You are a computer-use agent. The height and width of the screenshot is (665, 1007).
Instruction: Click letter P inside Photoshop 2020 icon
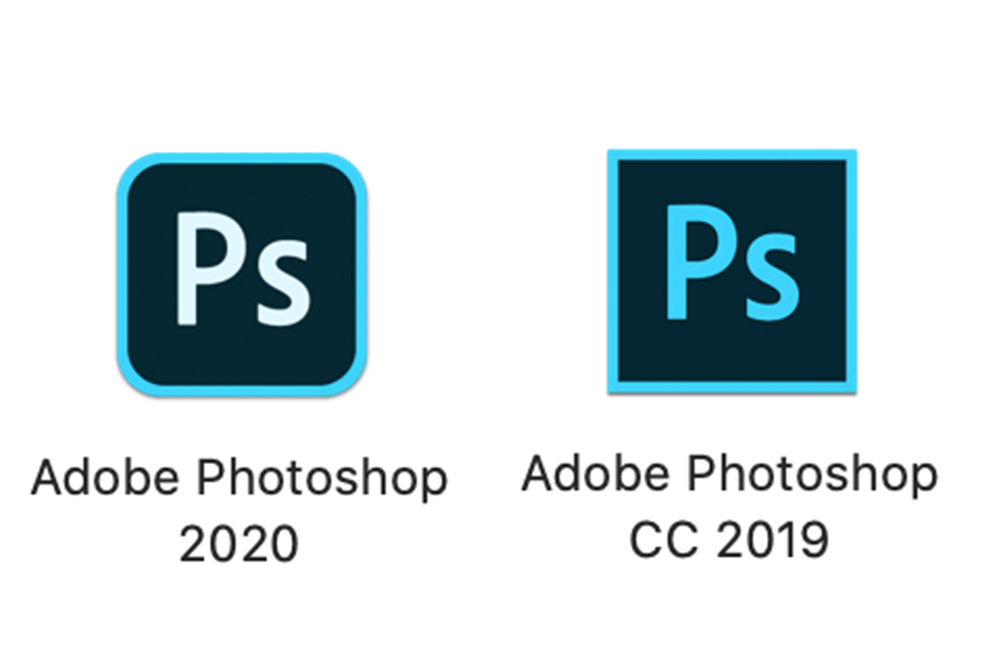tap(210, 269)
